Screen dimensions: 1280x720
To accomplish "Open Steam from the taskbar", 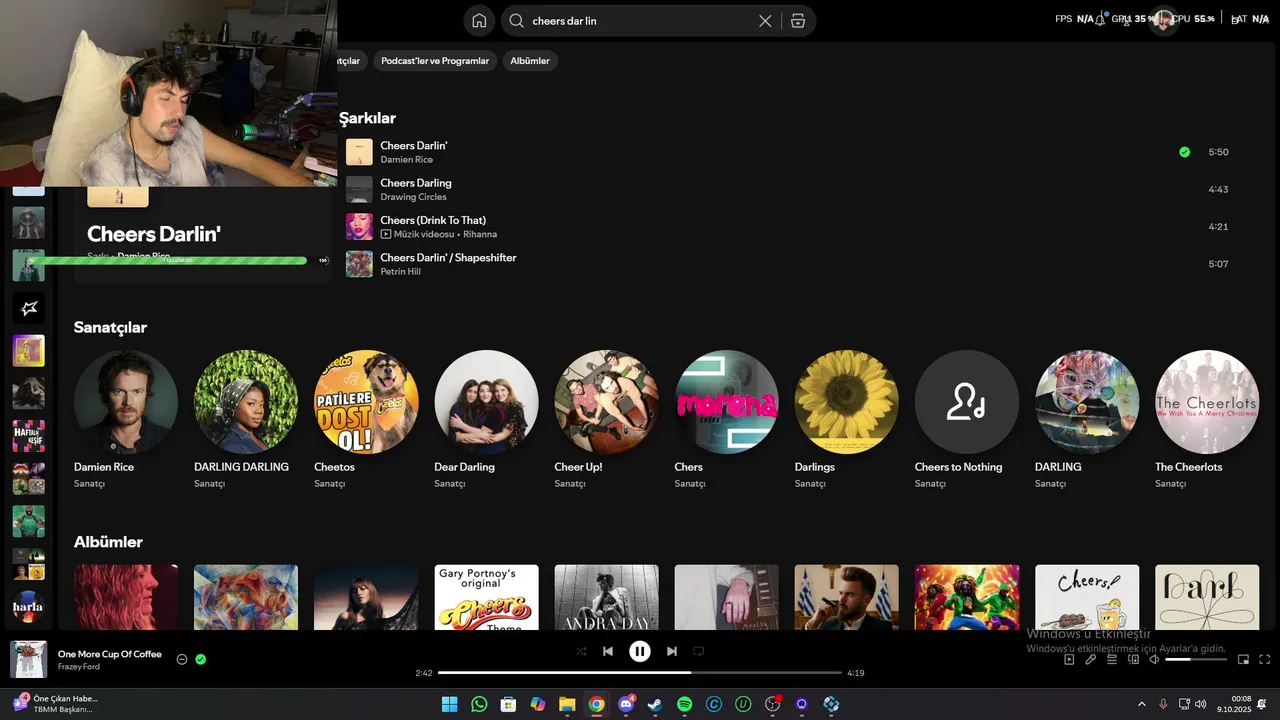I will pos(655,704).
